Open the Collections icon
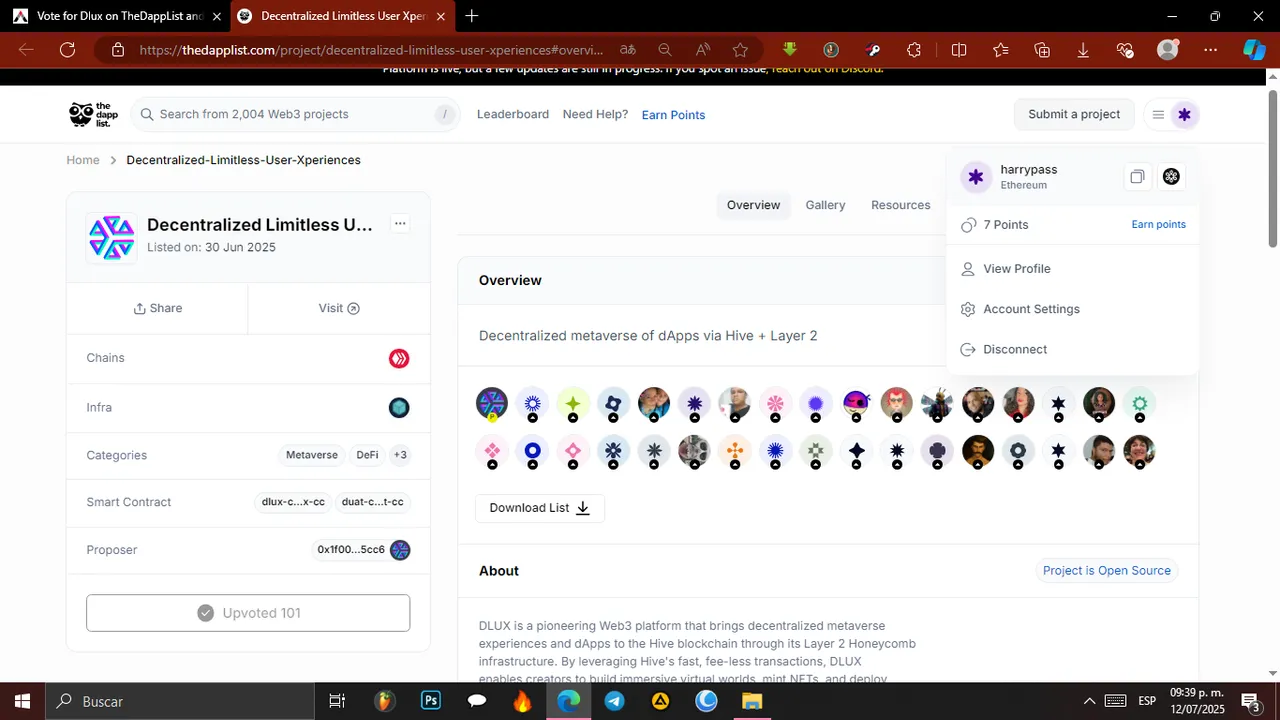The height and width of the screenshot is (720, 1280). coord(1042,50)
